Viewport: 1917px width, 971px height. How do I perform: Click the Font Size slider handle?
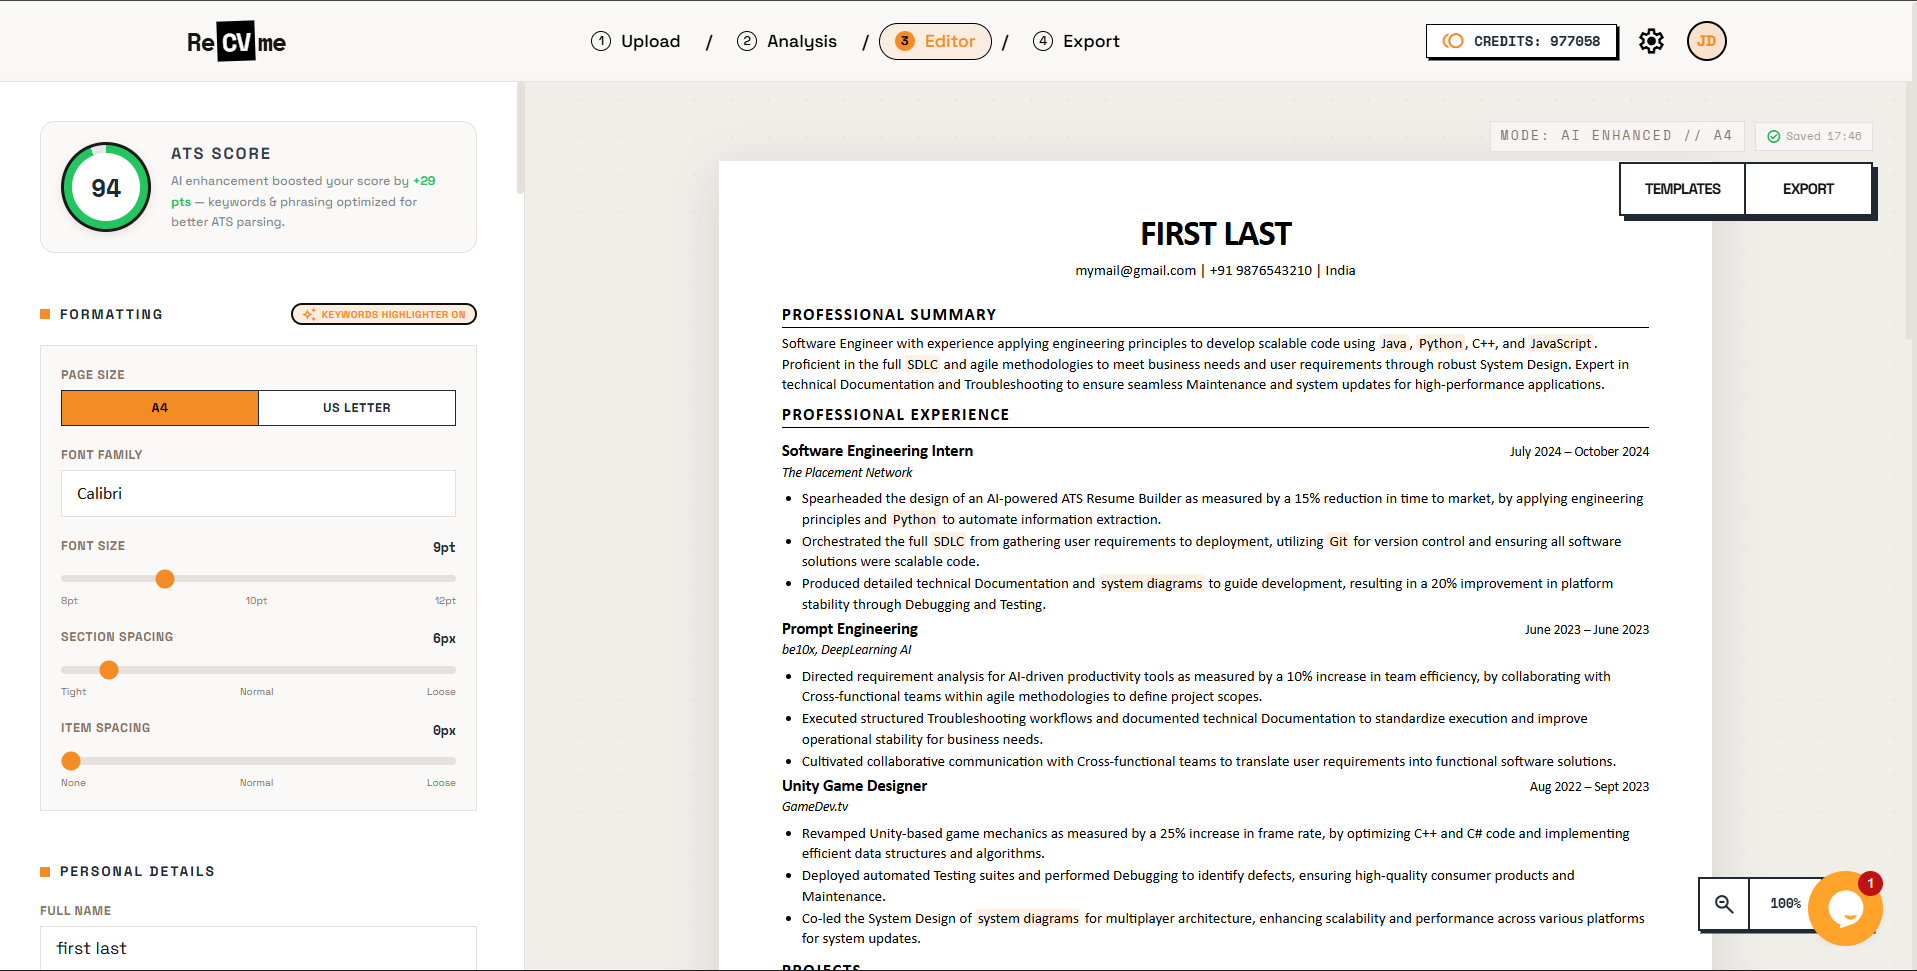coord(165,579)
